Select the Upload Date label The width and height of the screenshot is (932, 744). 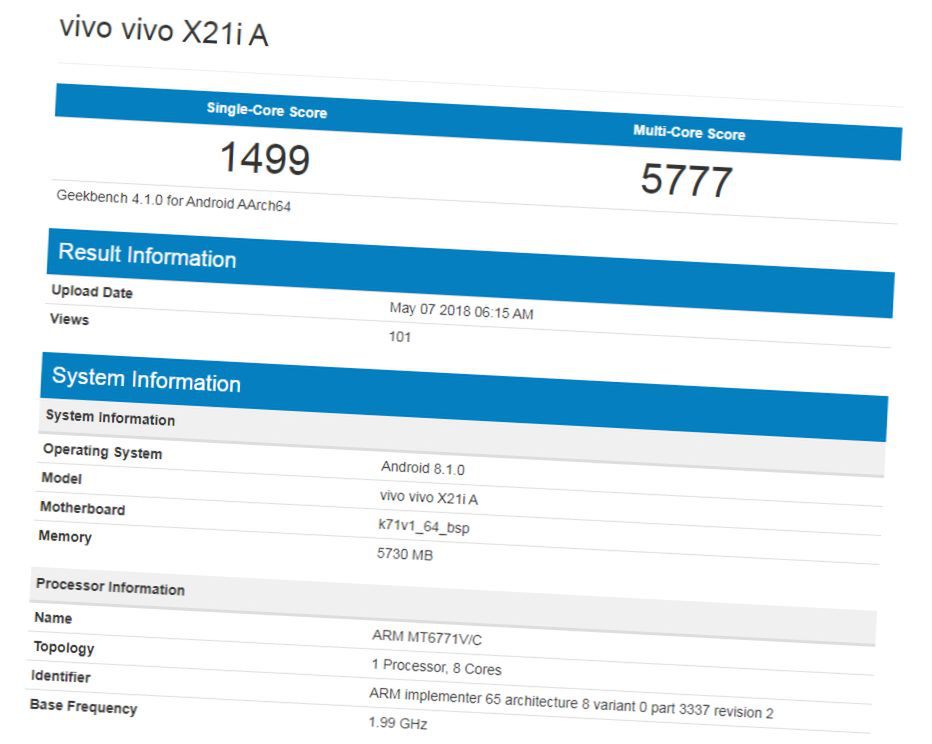coord(92,291)
